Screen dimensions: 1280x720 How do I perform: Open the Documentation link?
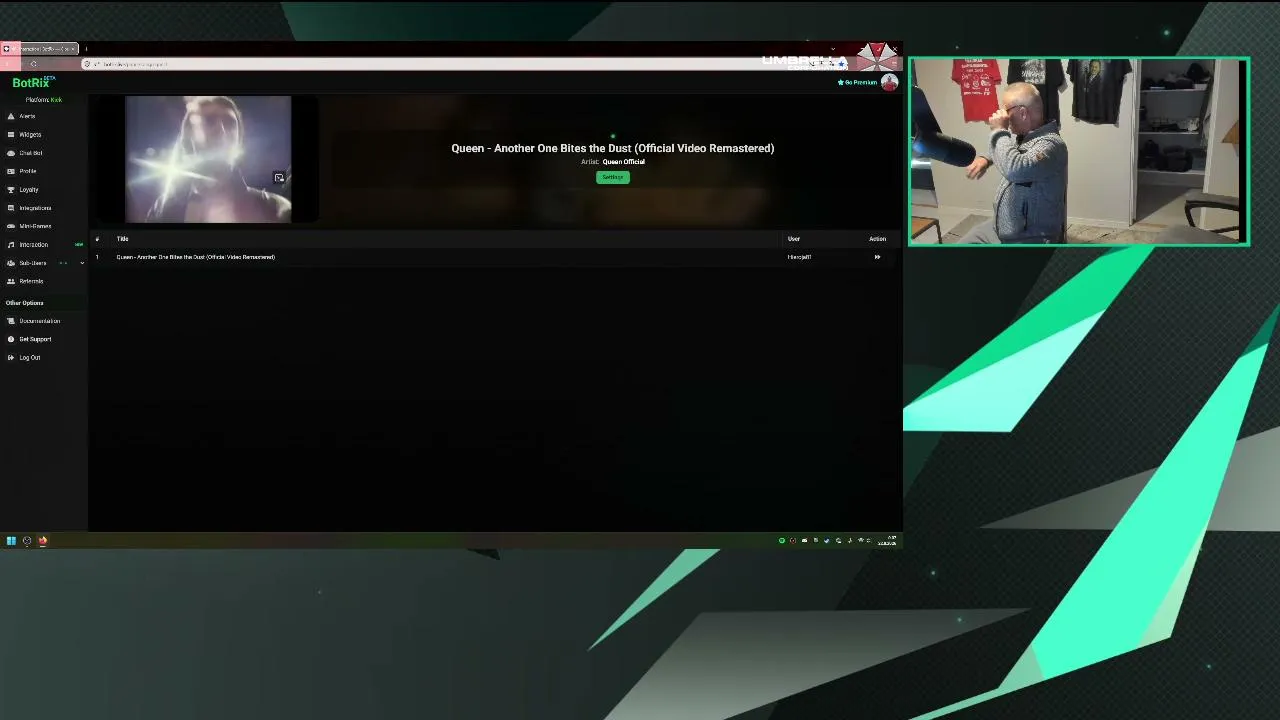pos(40,321)
